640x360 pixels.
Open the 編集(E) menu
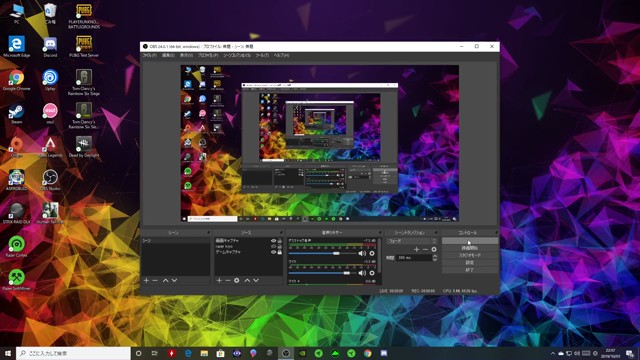[168, 55]
